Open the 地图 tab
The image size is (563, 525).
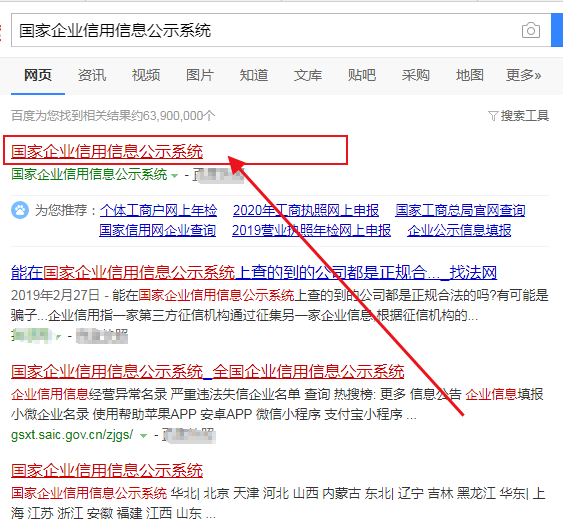coord(470,75)
